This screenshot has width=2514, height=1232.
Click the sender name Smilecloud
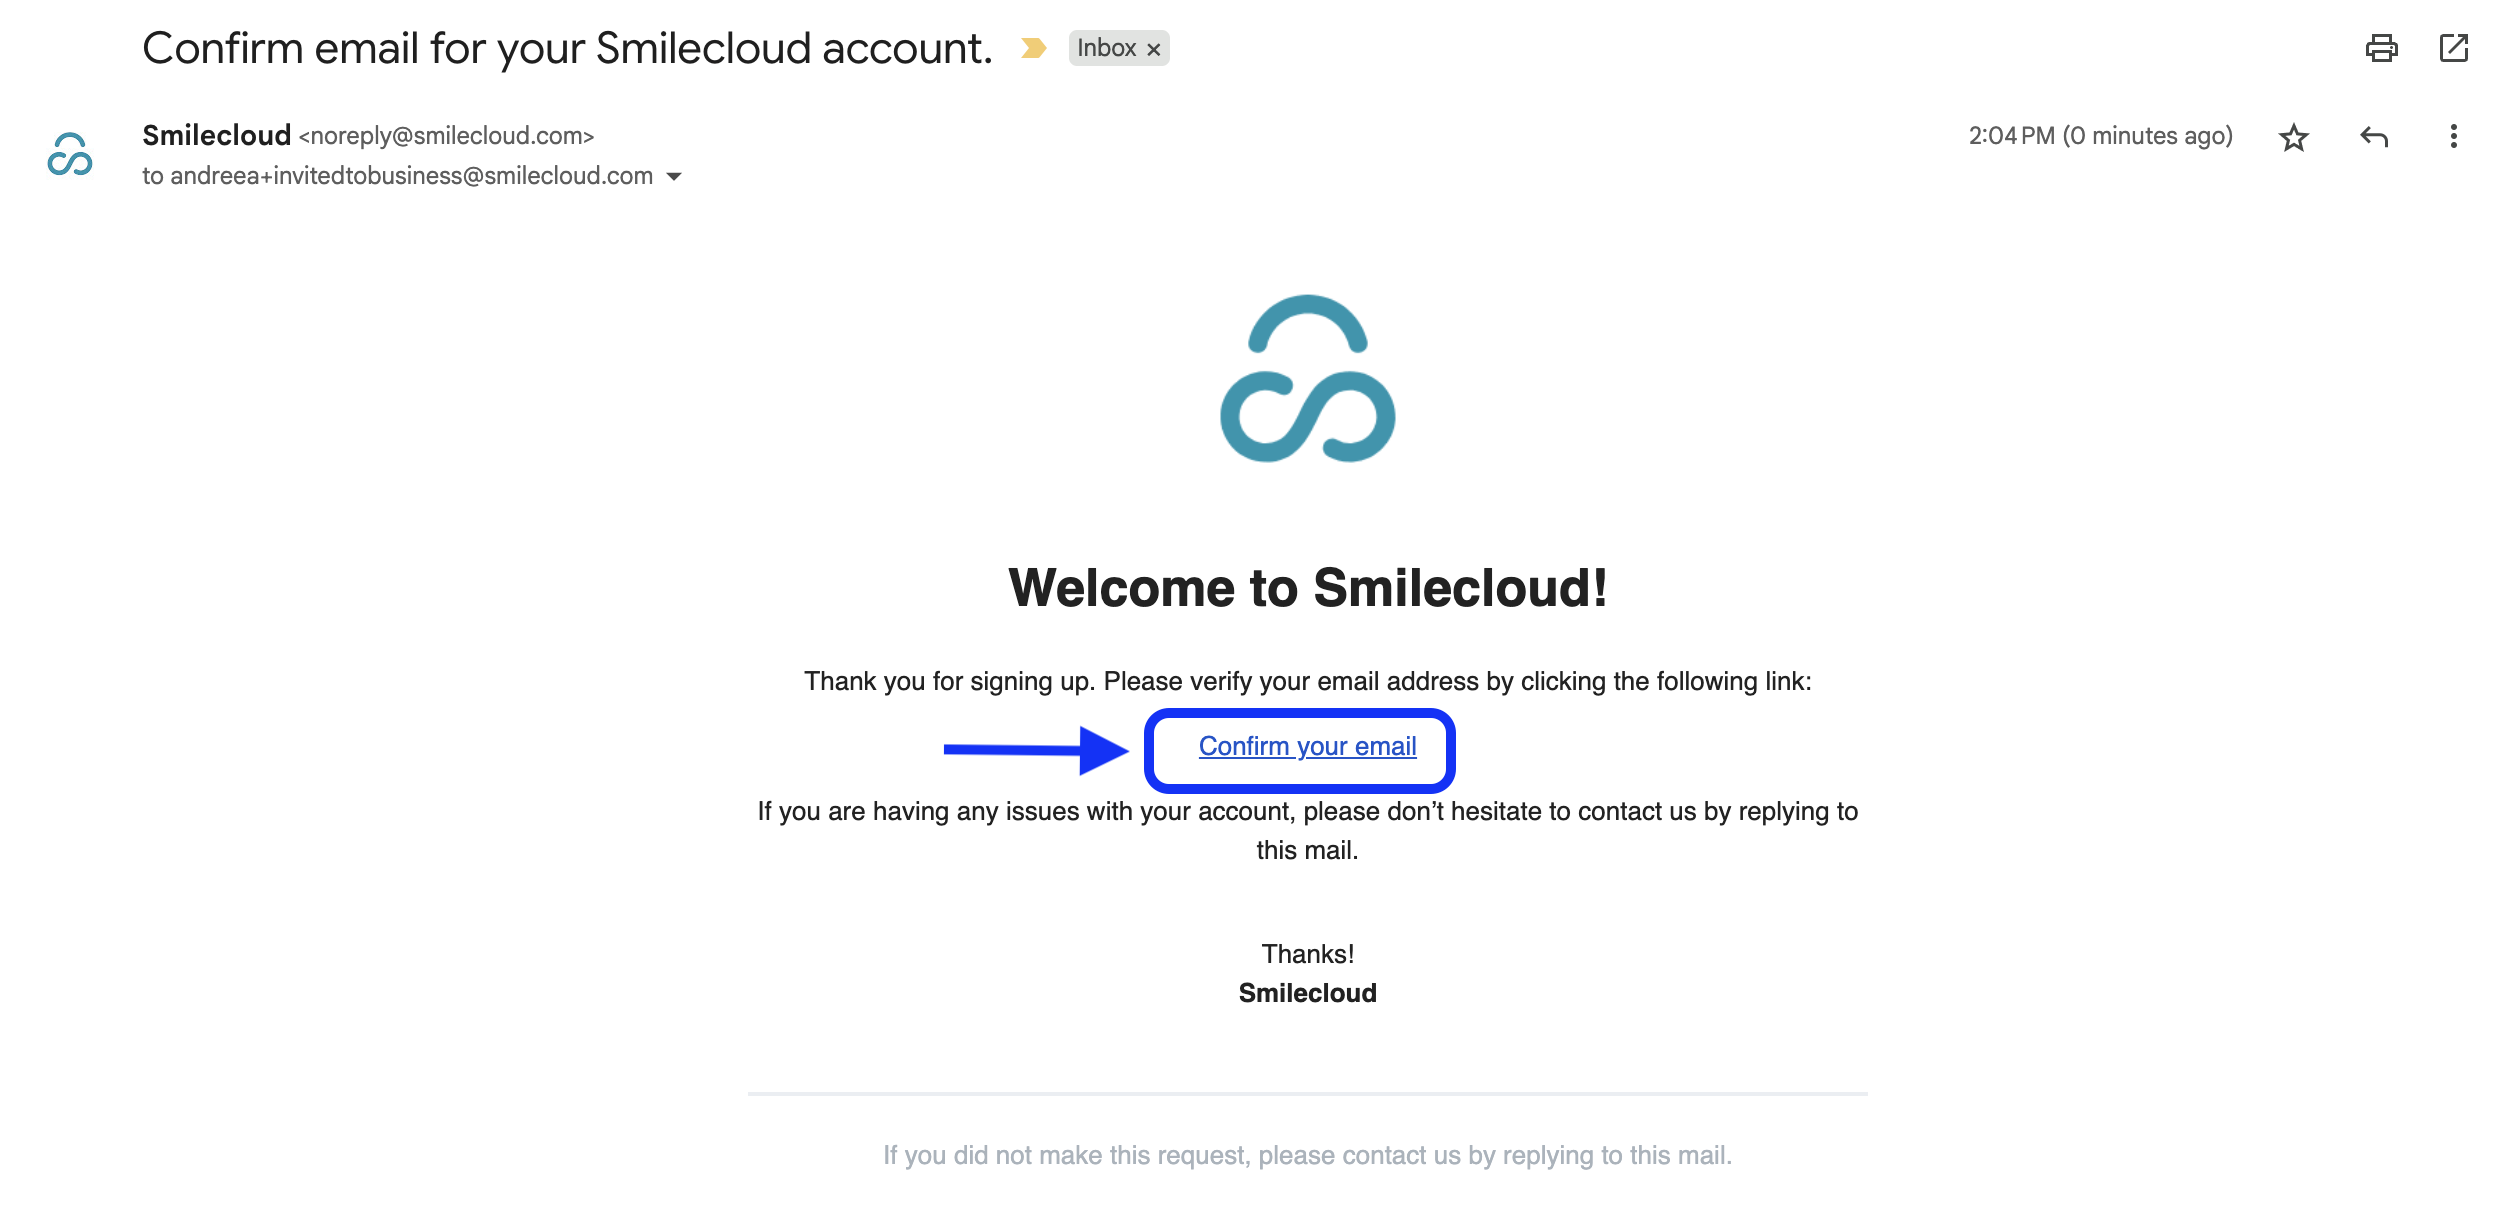216,135
